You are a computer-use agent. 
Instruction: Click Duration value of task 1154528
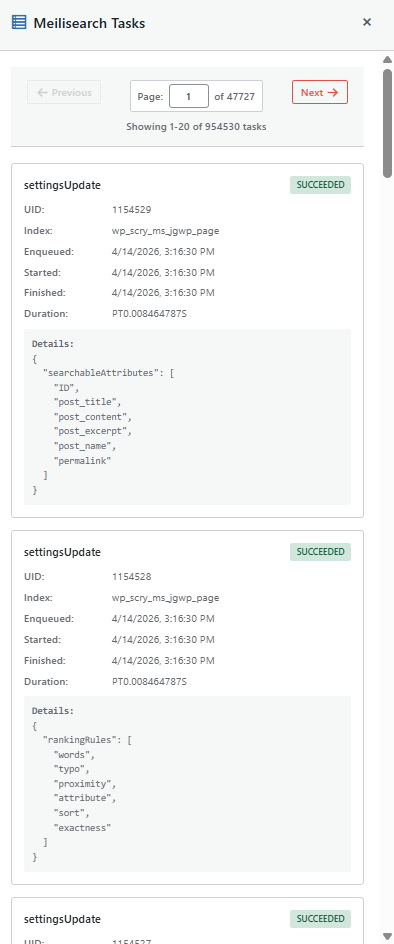click(149, 682)
